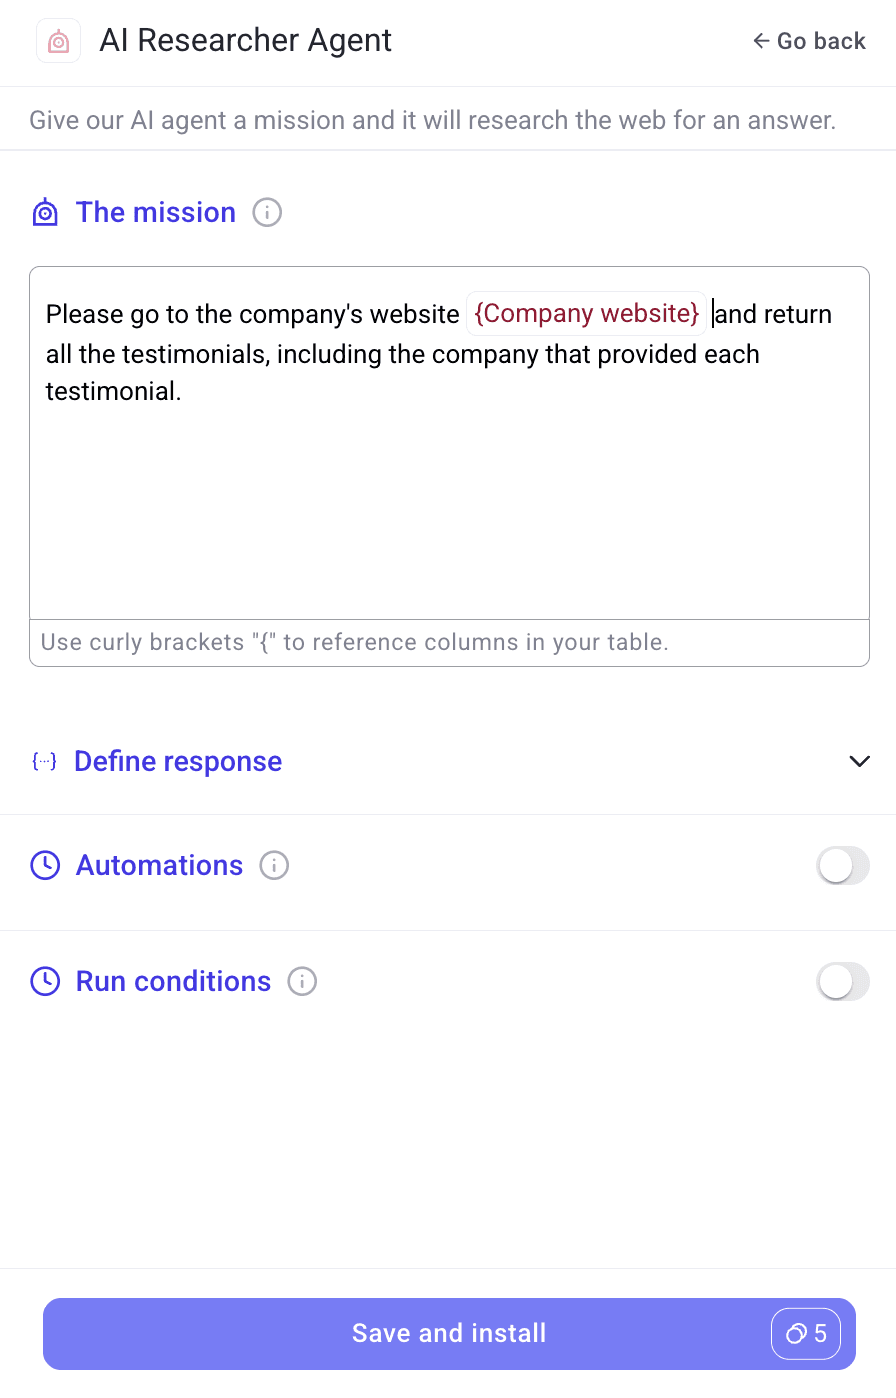This screenshot has width=896, height=1398.
Task: Click the clock icon beside Run conditions
Action: tap(45, 981)
